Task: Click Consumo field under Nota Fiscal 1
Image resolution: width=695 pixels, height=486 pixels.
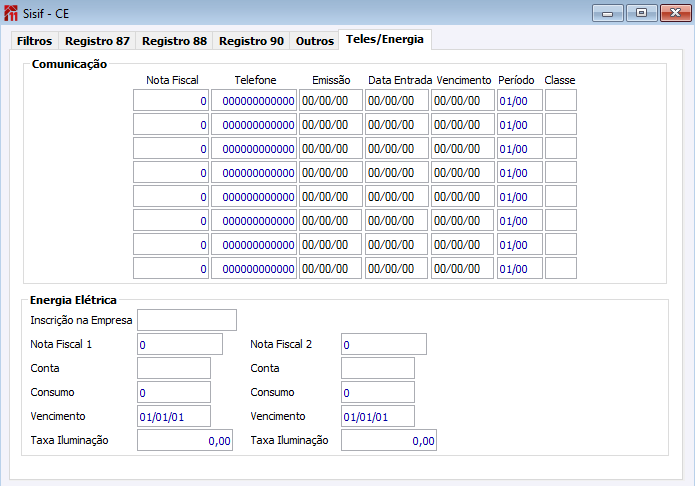Action: coord(174,392)
